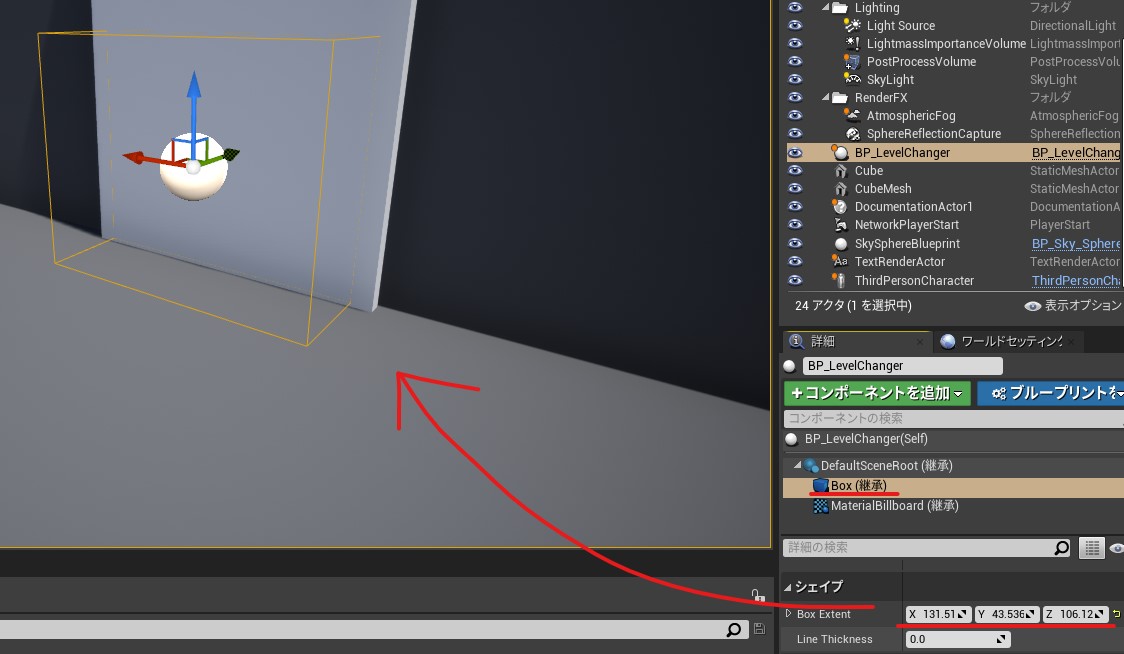Screen dimensions: 1124x654
Task: Click the SkyLight actor icon
Action: (x=852, y=80)
